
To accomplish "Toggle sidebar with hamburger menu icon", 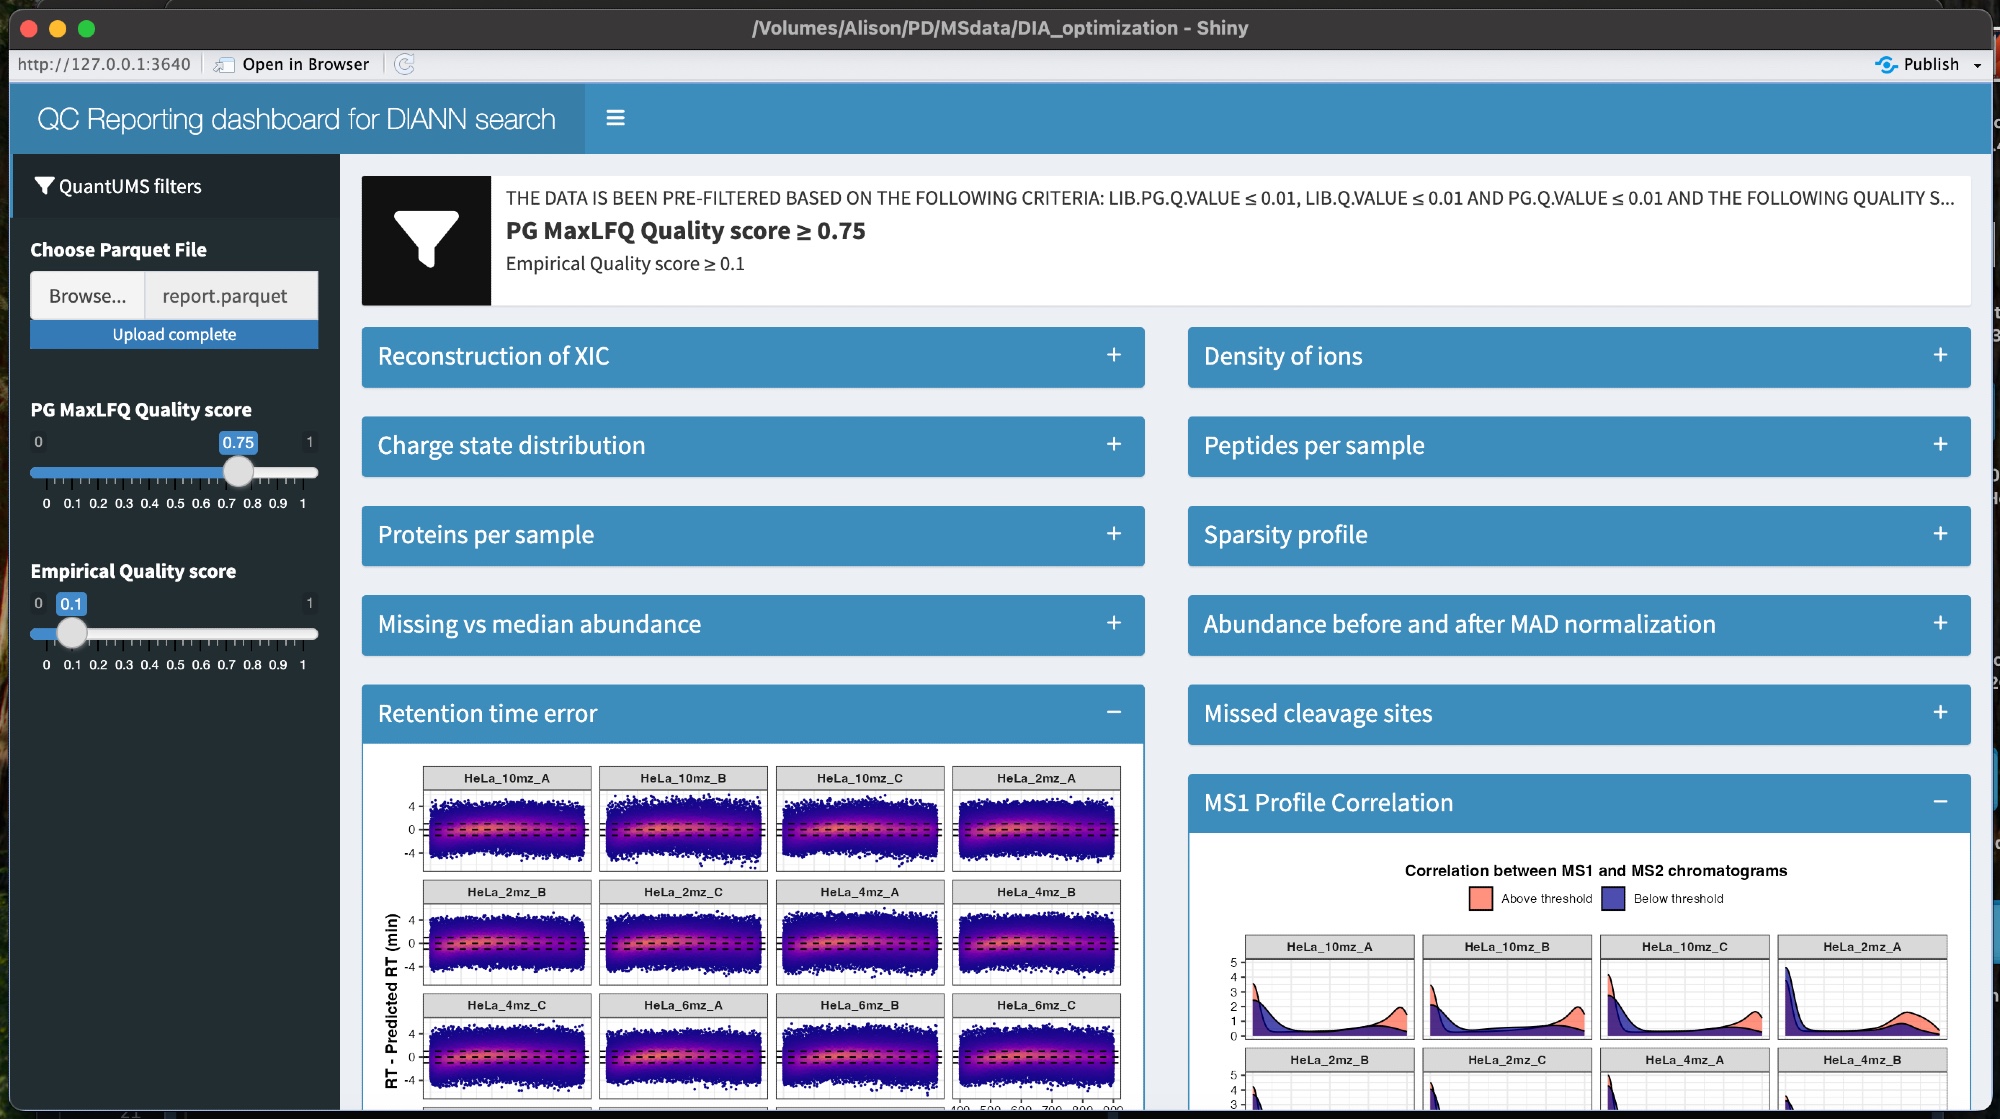I will tap(615, 118).
